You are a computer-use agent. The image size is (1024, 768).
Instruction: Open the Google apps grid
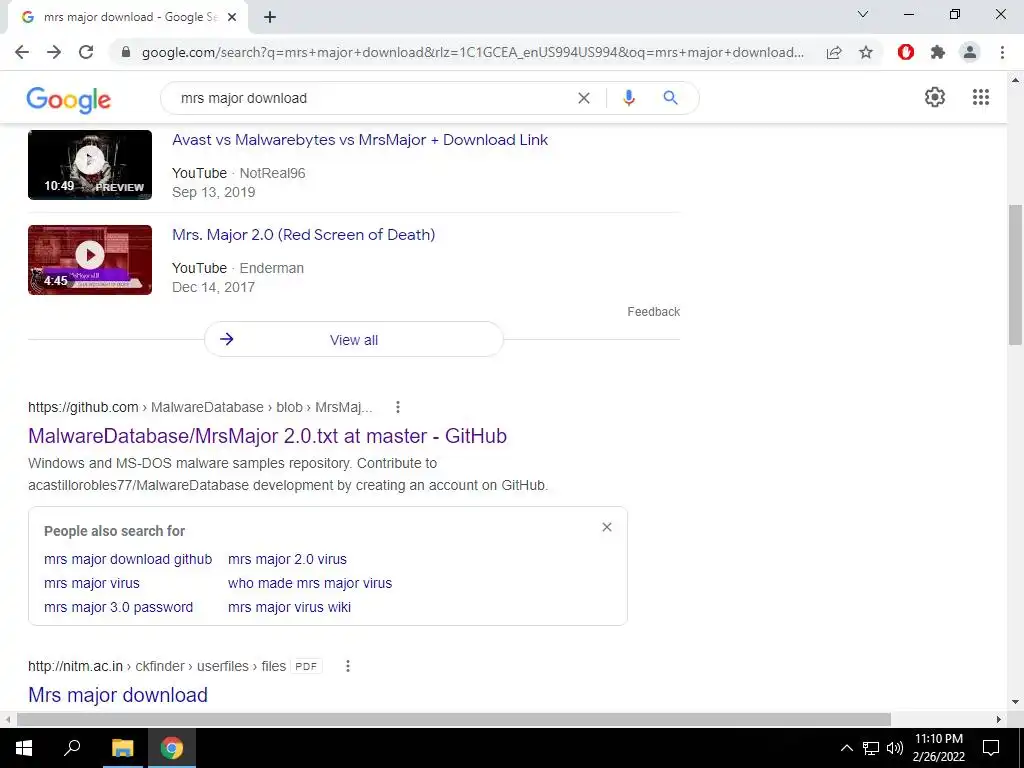pos(981,97)
